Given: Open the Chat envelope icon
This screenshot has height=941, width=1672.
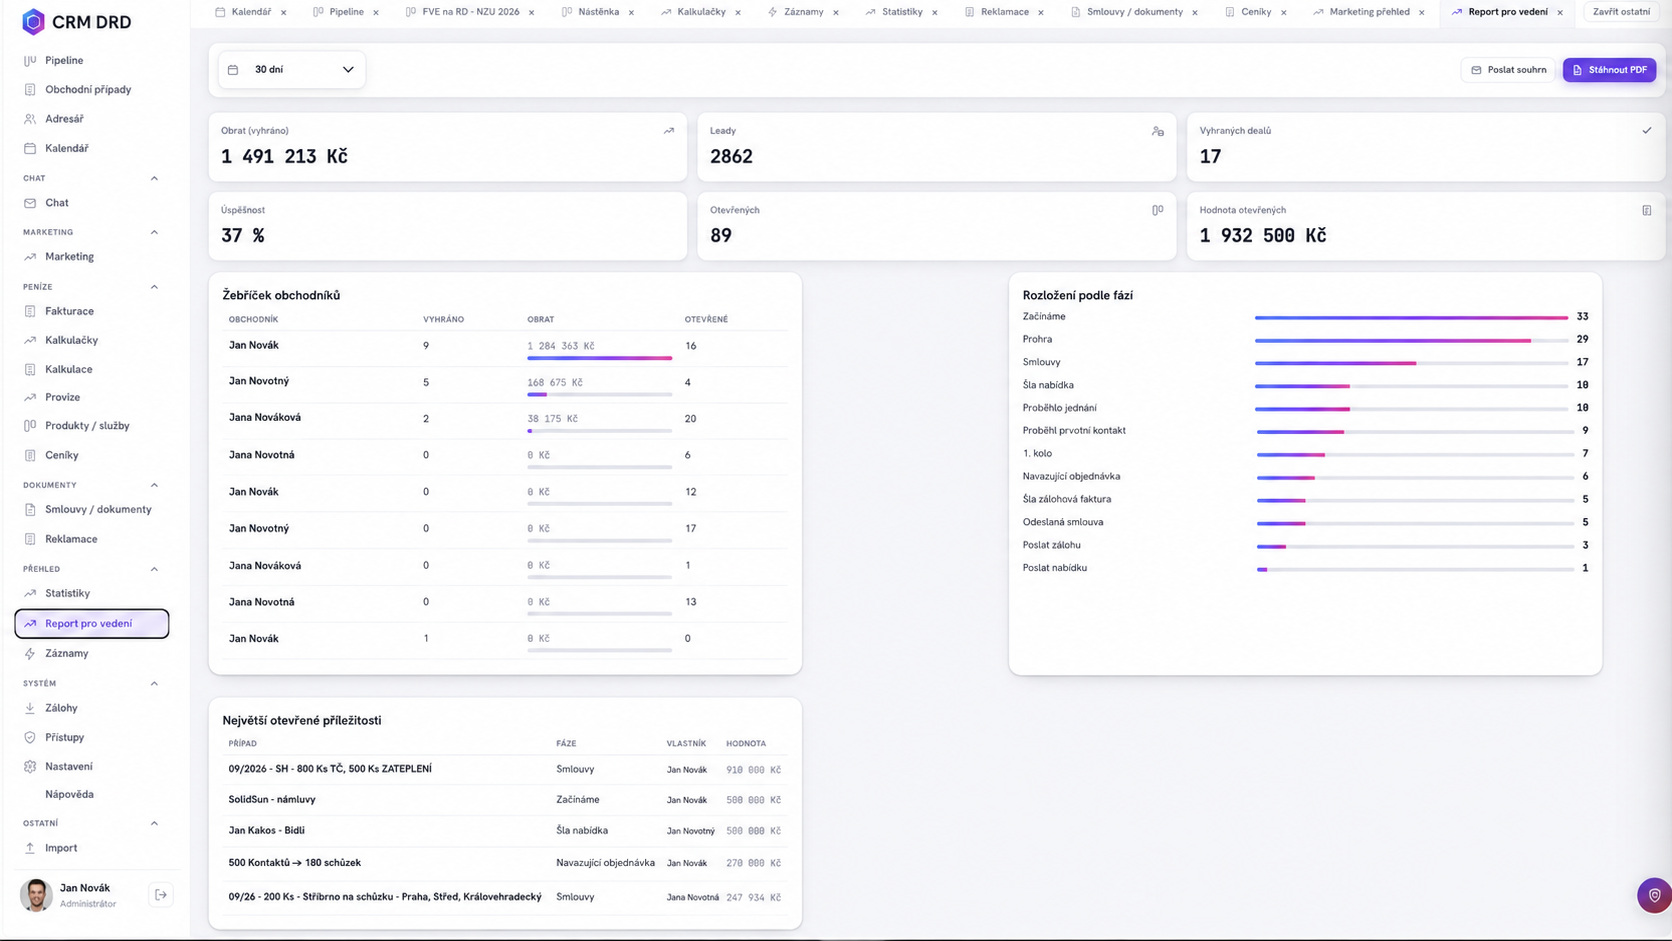Looking at the screenshot, I should point(30,203).
